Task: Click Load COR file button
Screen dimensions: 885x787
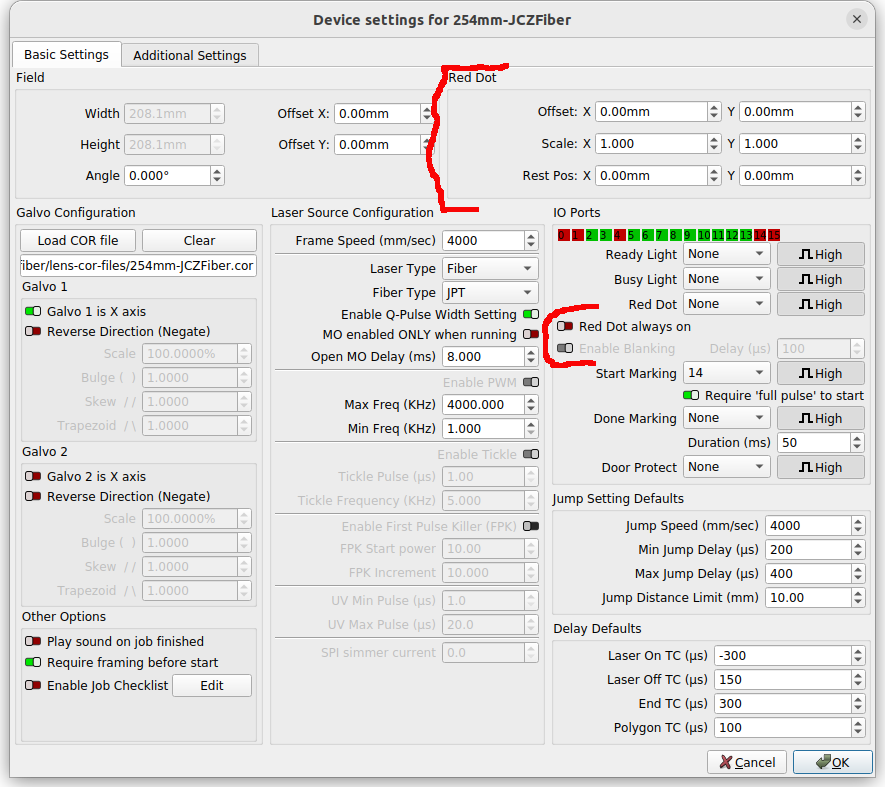Action: coord(78,241)
